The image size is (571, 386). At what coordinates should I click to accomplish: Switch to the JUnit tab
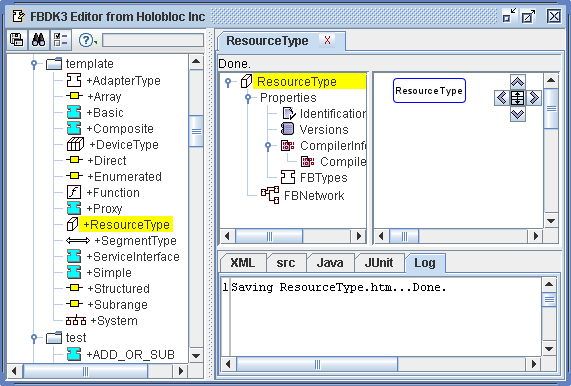[x=379, y=263]
